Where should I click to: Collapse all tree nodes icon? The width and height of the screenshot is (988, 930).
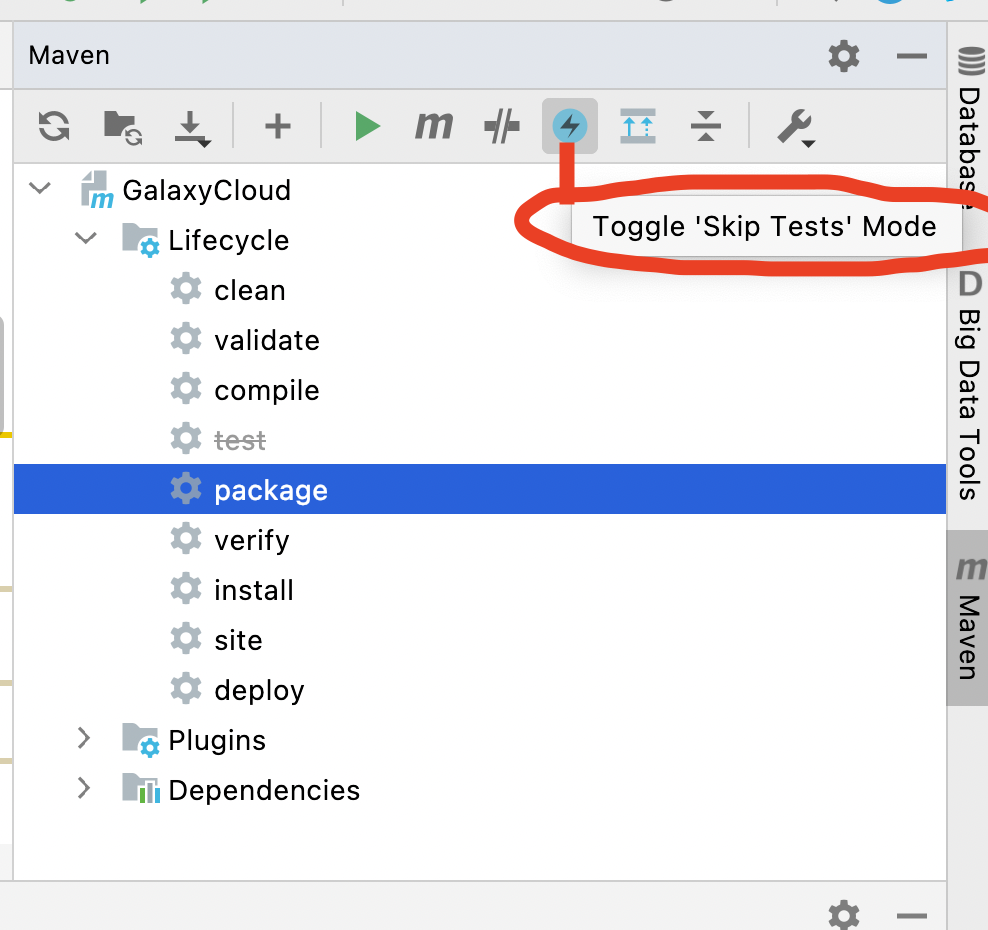[706, 125]
